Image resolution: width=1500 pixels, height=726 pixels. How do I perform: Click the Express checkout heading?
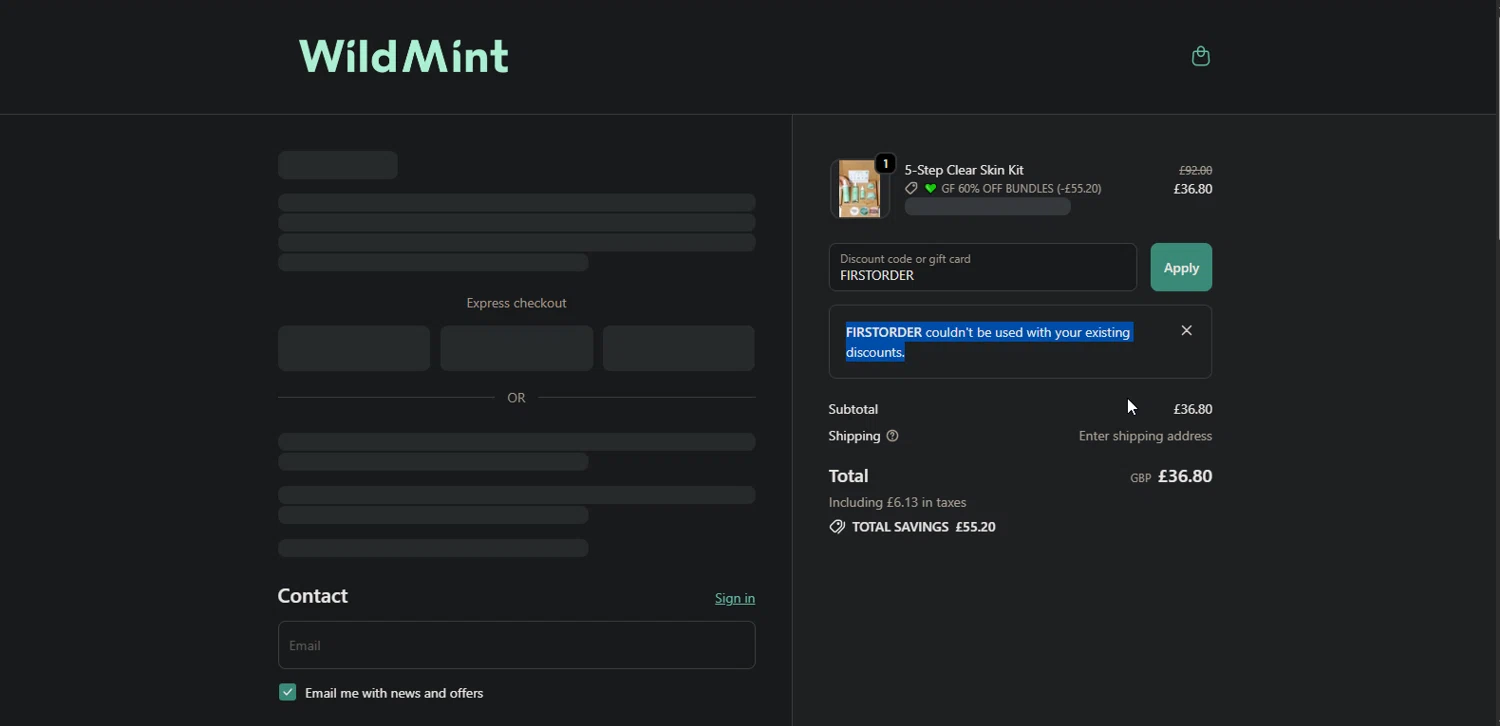click(516, 303)
